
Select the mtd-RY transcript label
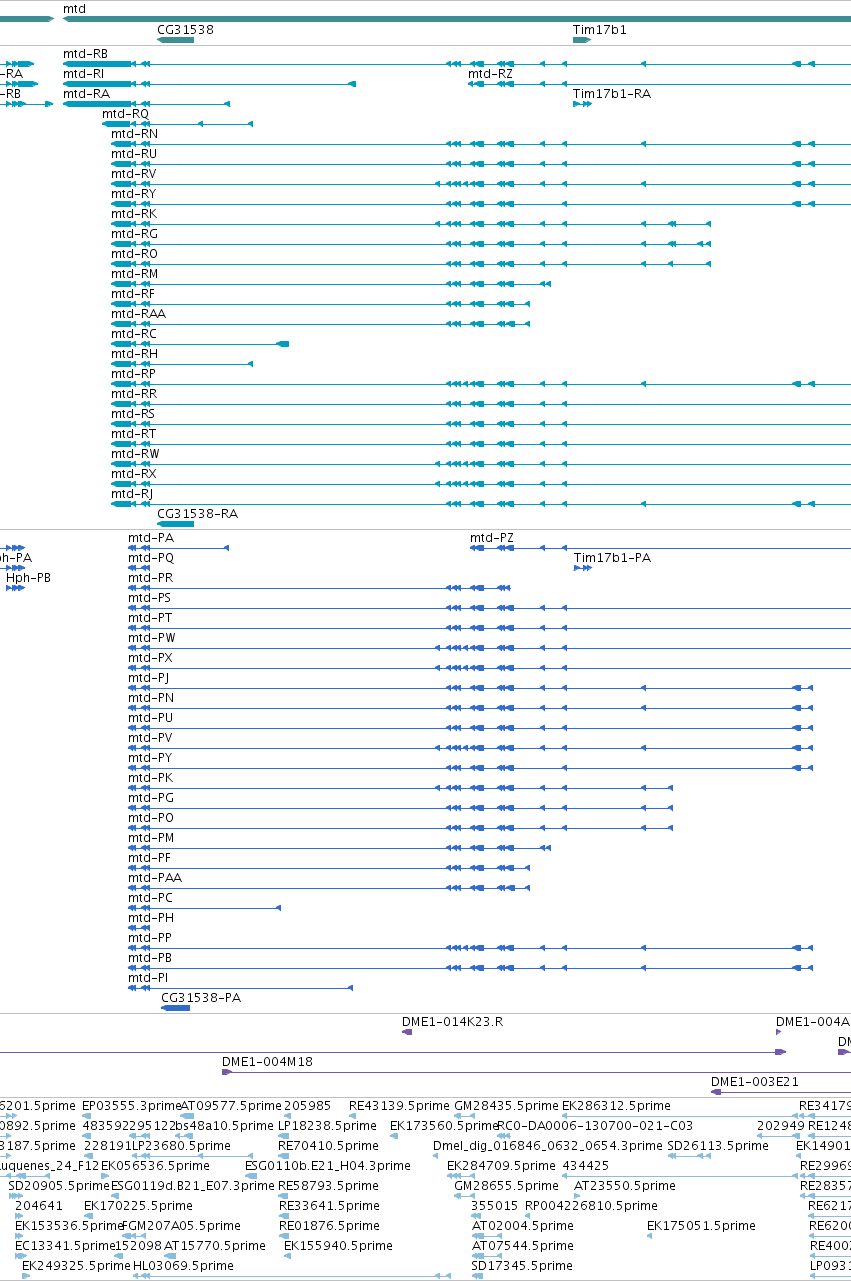point(134,194)
